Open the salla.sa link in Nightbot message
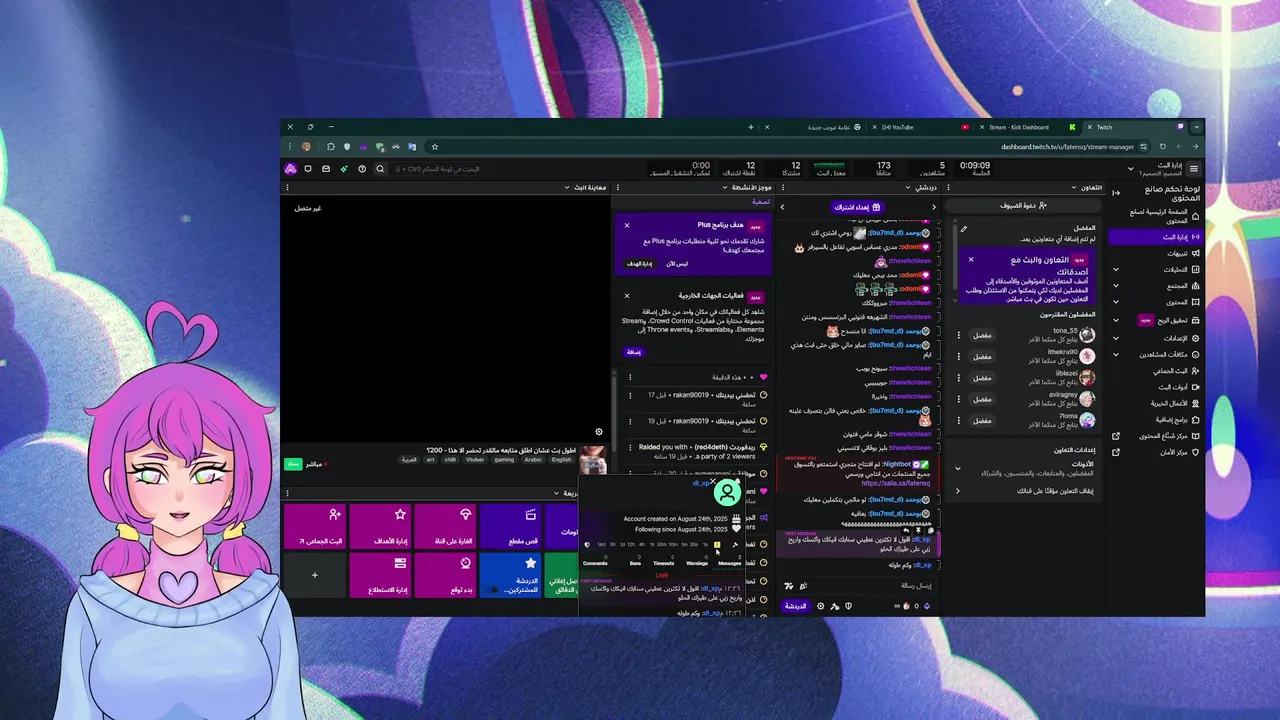This screenshot has width=1280, height=720. point(896,483)
